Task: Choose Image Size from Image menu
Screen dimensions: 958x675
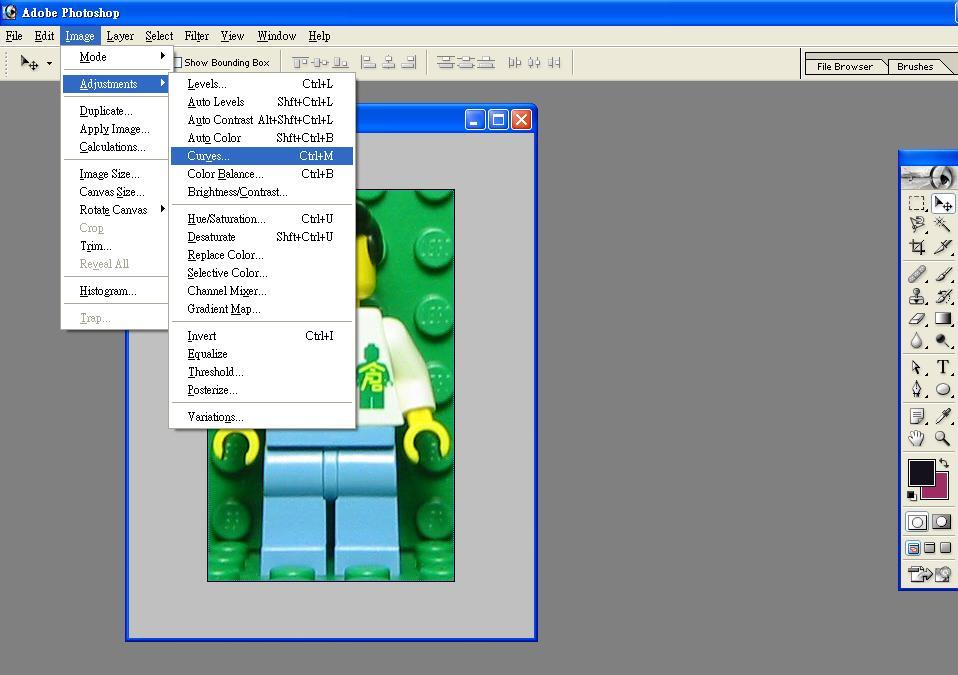Action: (x=115, y=174)
